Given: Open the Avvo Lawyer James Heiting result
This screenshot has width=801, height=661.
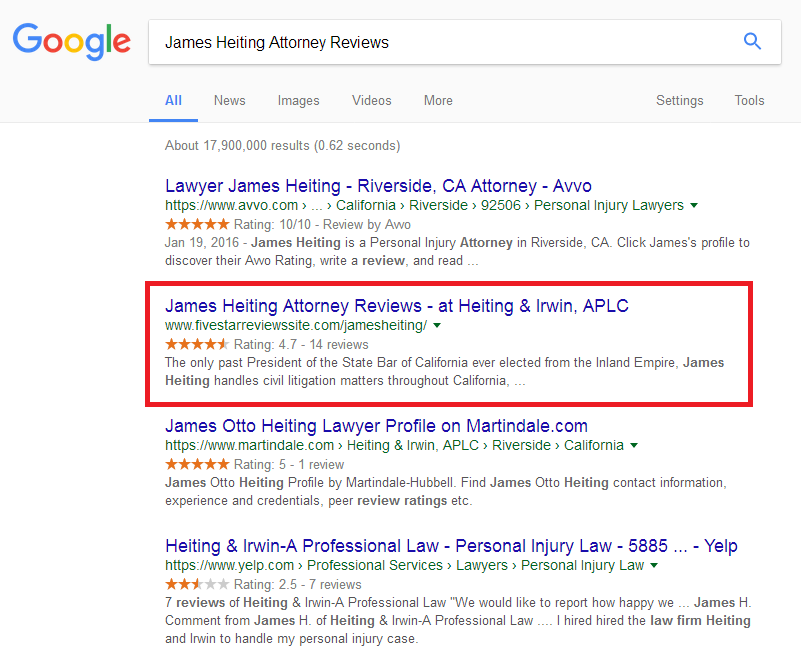Looking at the screenshot, I should click(x=378, y=186).
